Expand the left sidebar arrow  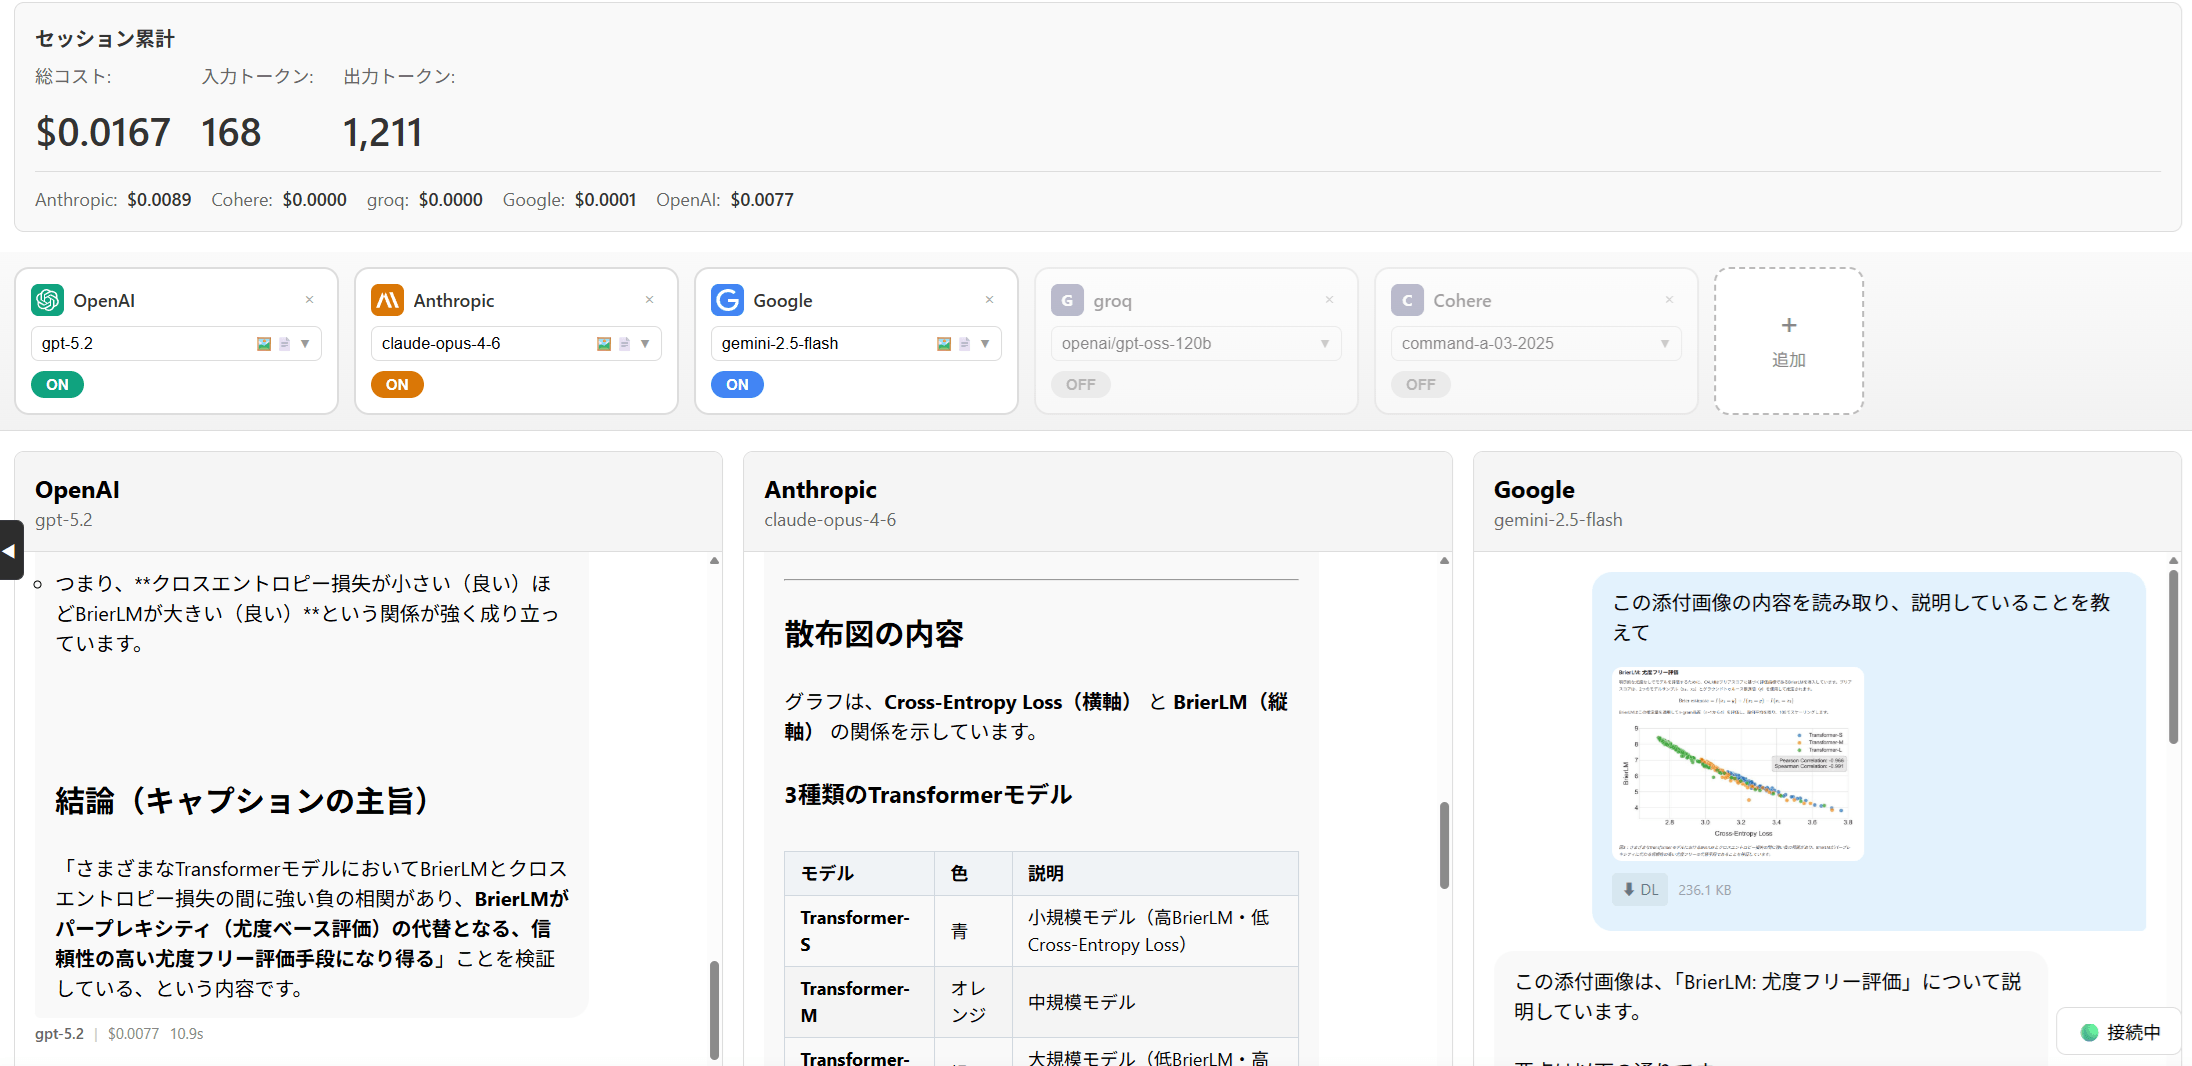coord(10,550)
